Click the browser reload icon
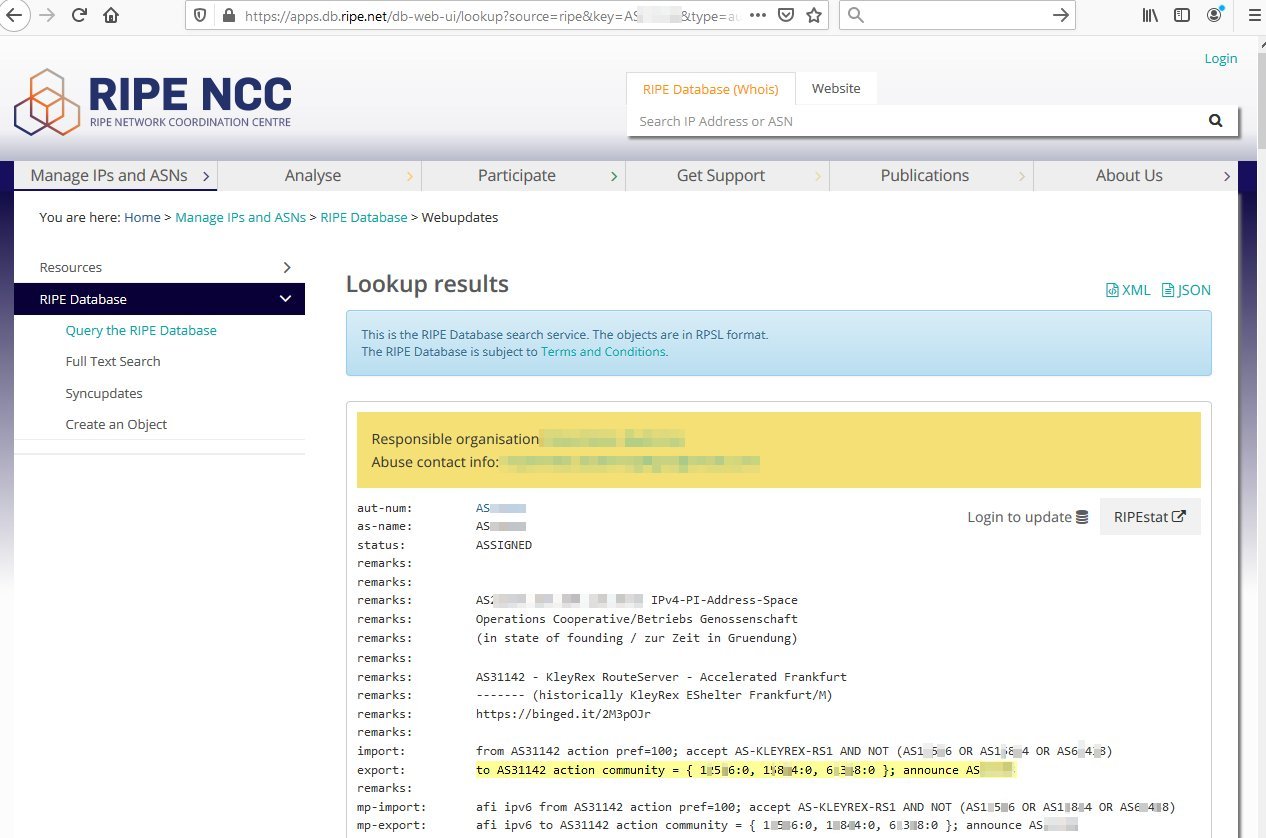 pos(79,15)
